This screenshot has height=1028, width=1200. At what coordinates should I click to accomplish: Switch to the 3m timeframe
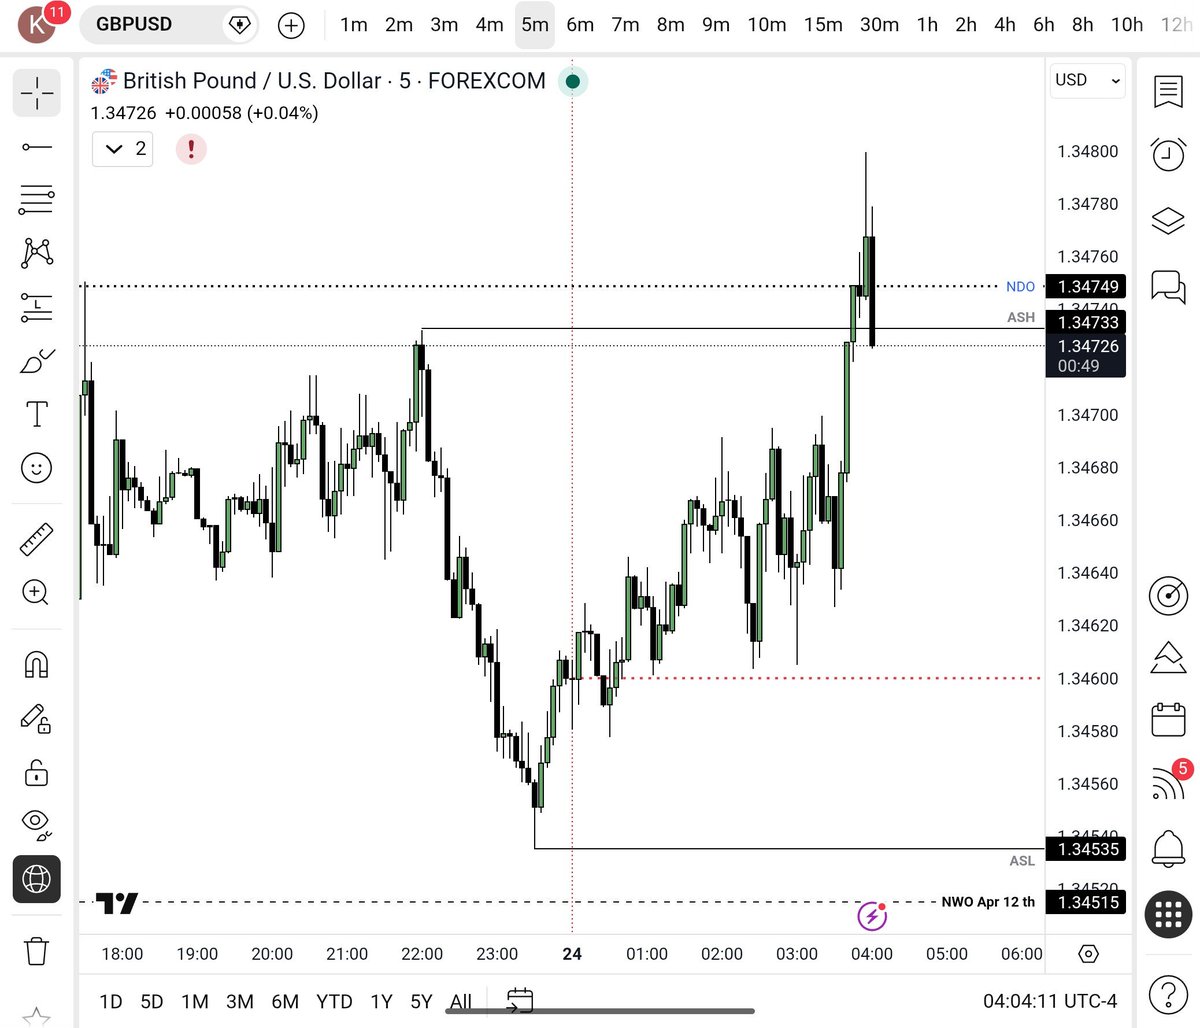pos(444,25)
